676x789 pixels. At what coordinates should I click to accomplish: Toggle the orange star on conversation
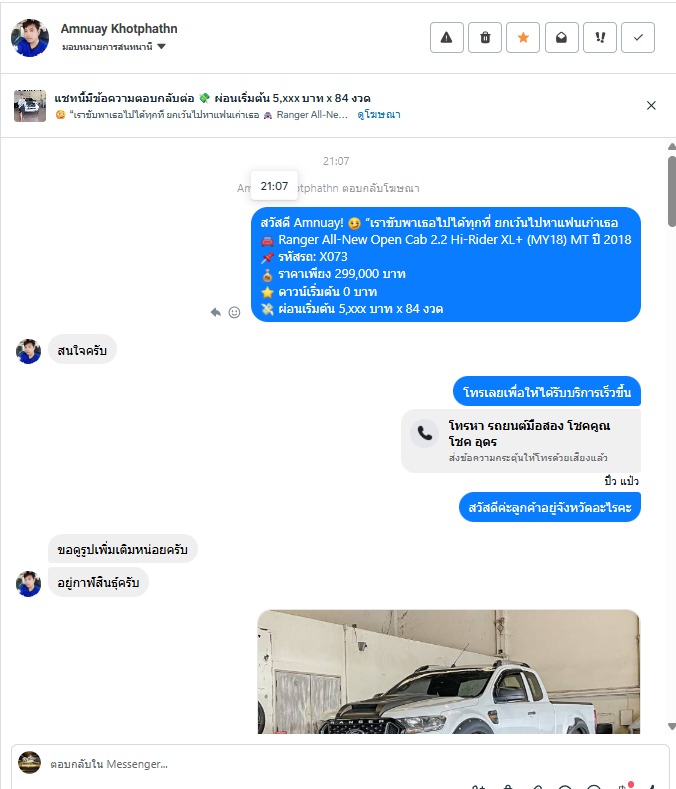tap(523, 38)
